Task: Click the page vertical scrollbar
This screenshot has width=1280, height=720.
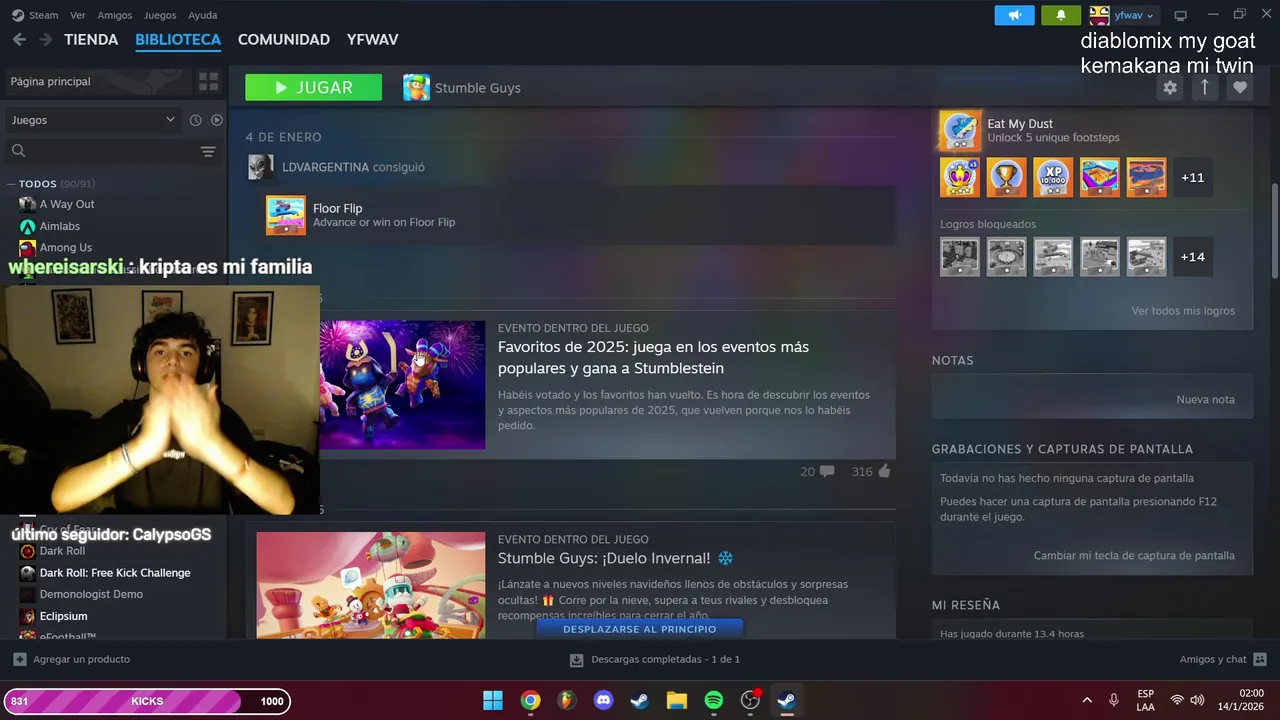Action: tap(1274, 230)
